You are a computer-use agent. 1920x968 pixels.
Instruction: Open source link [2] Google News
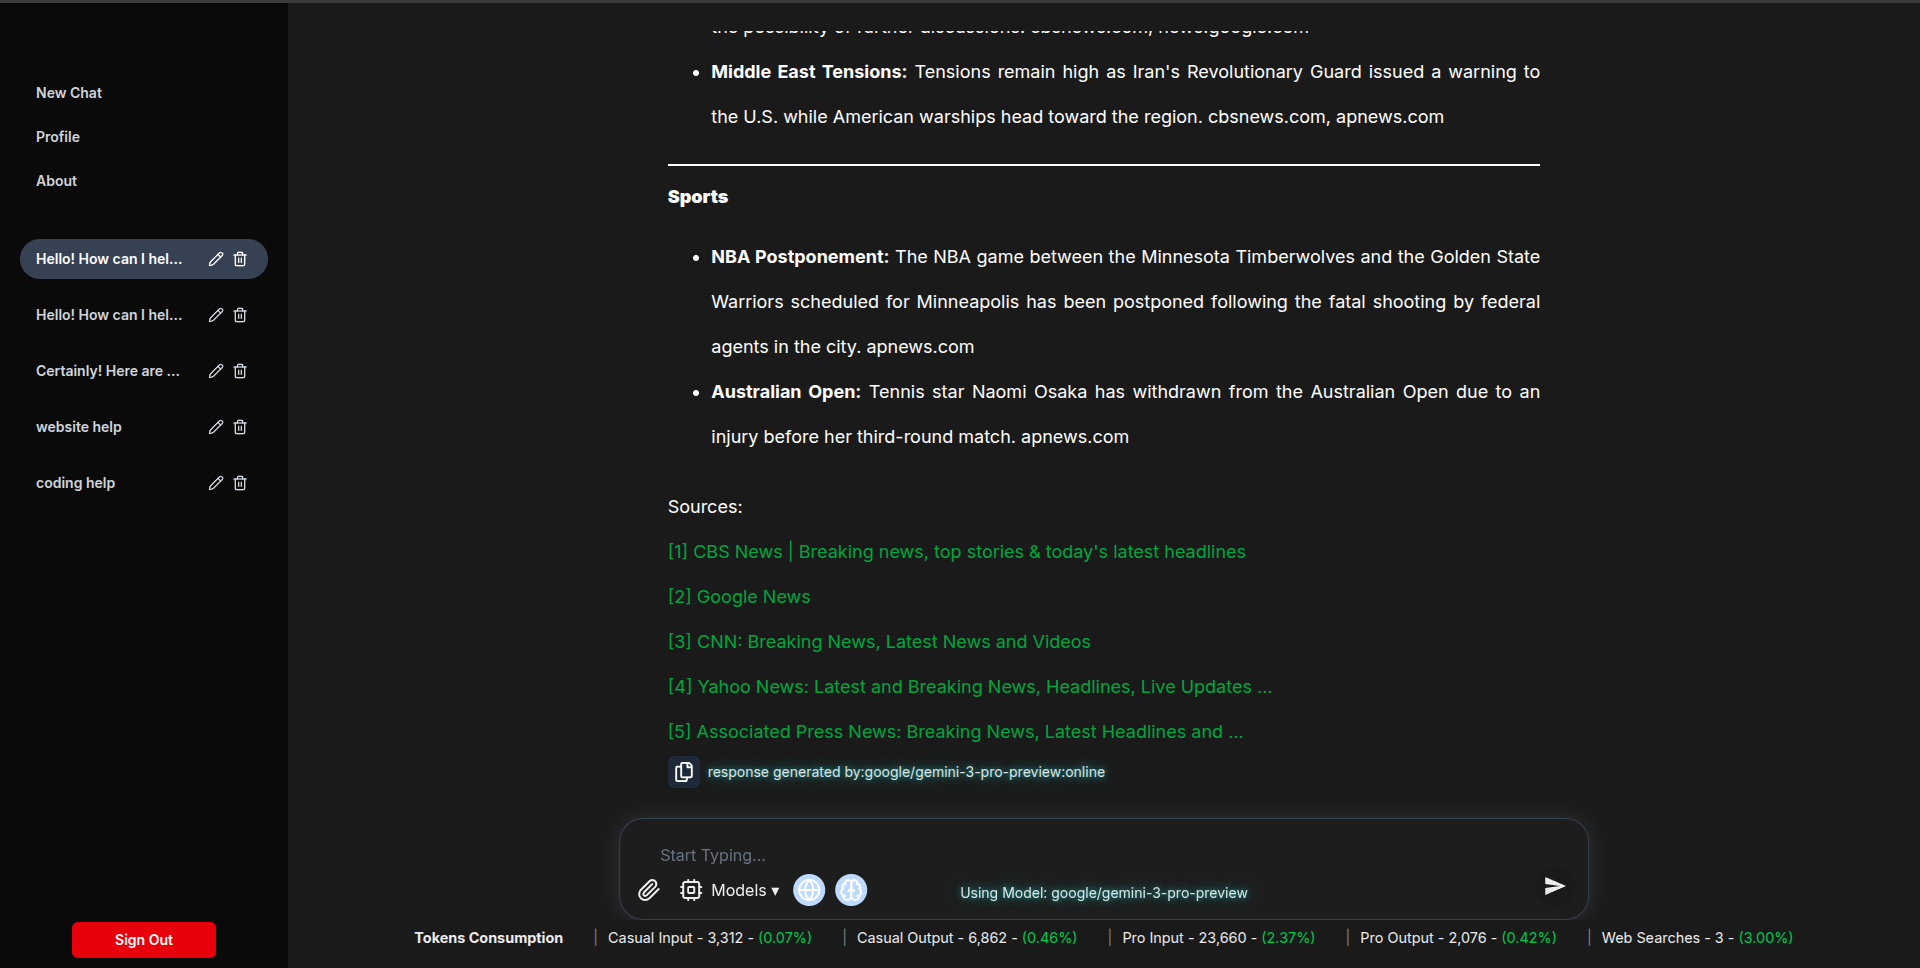[739, 597]
